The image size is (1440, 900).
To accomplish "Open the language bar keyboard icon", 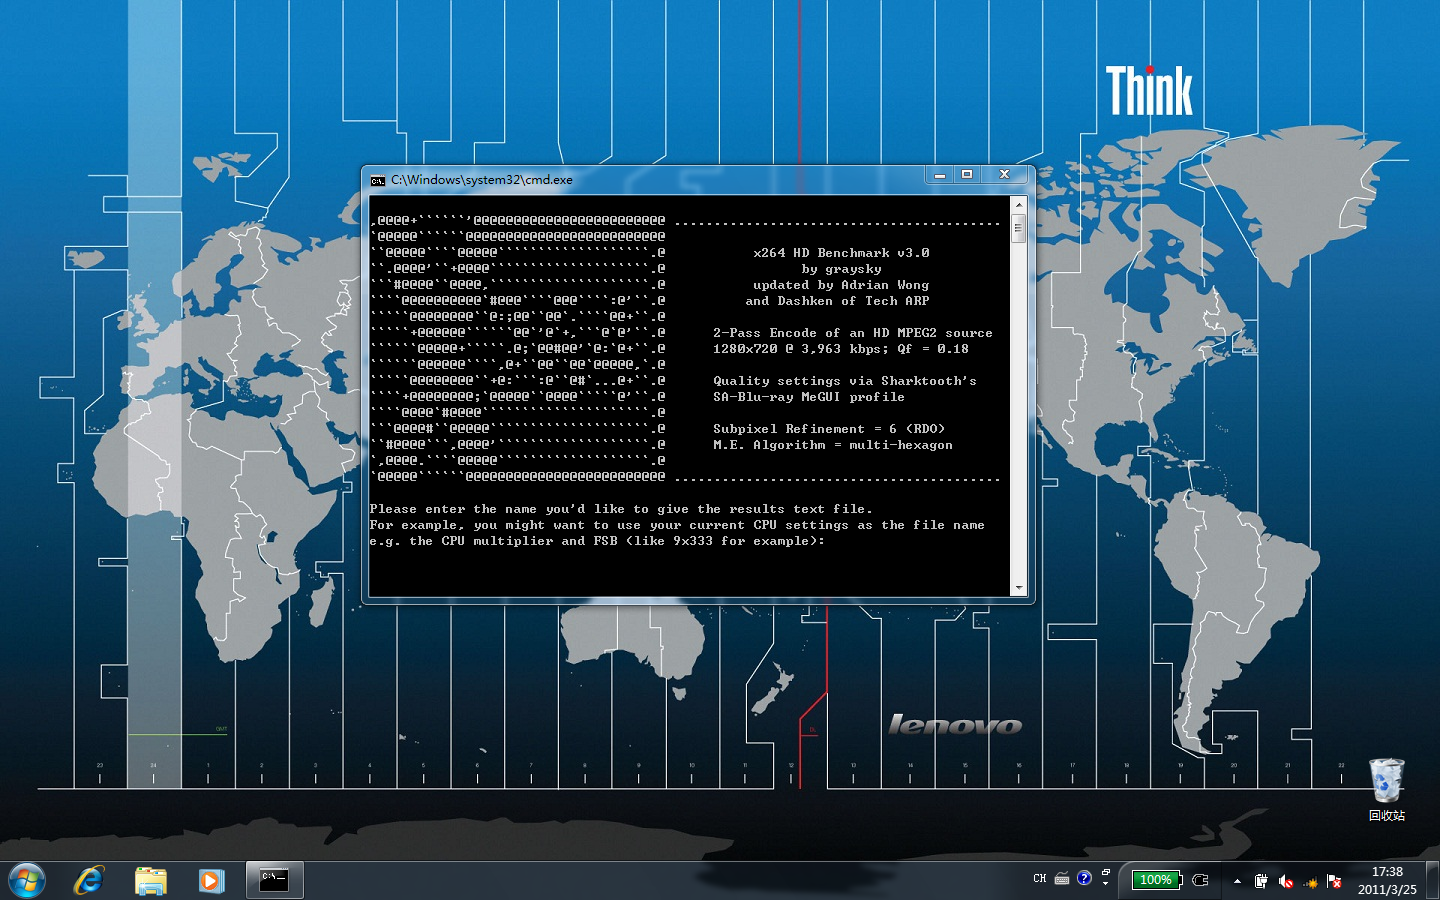I will (x=1062, y=879).
